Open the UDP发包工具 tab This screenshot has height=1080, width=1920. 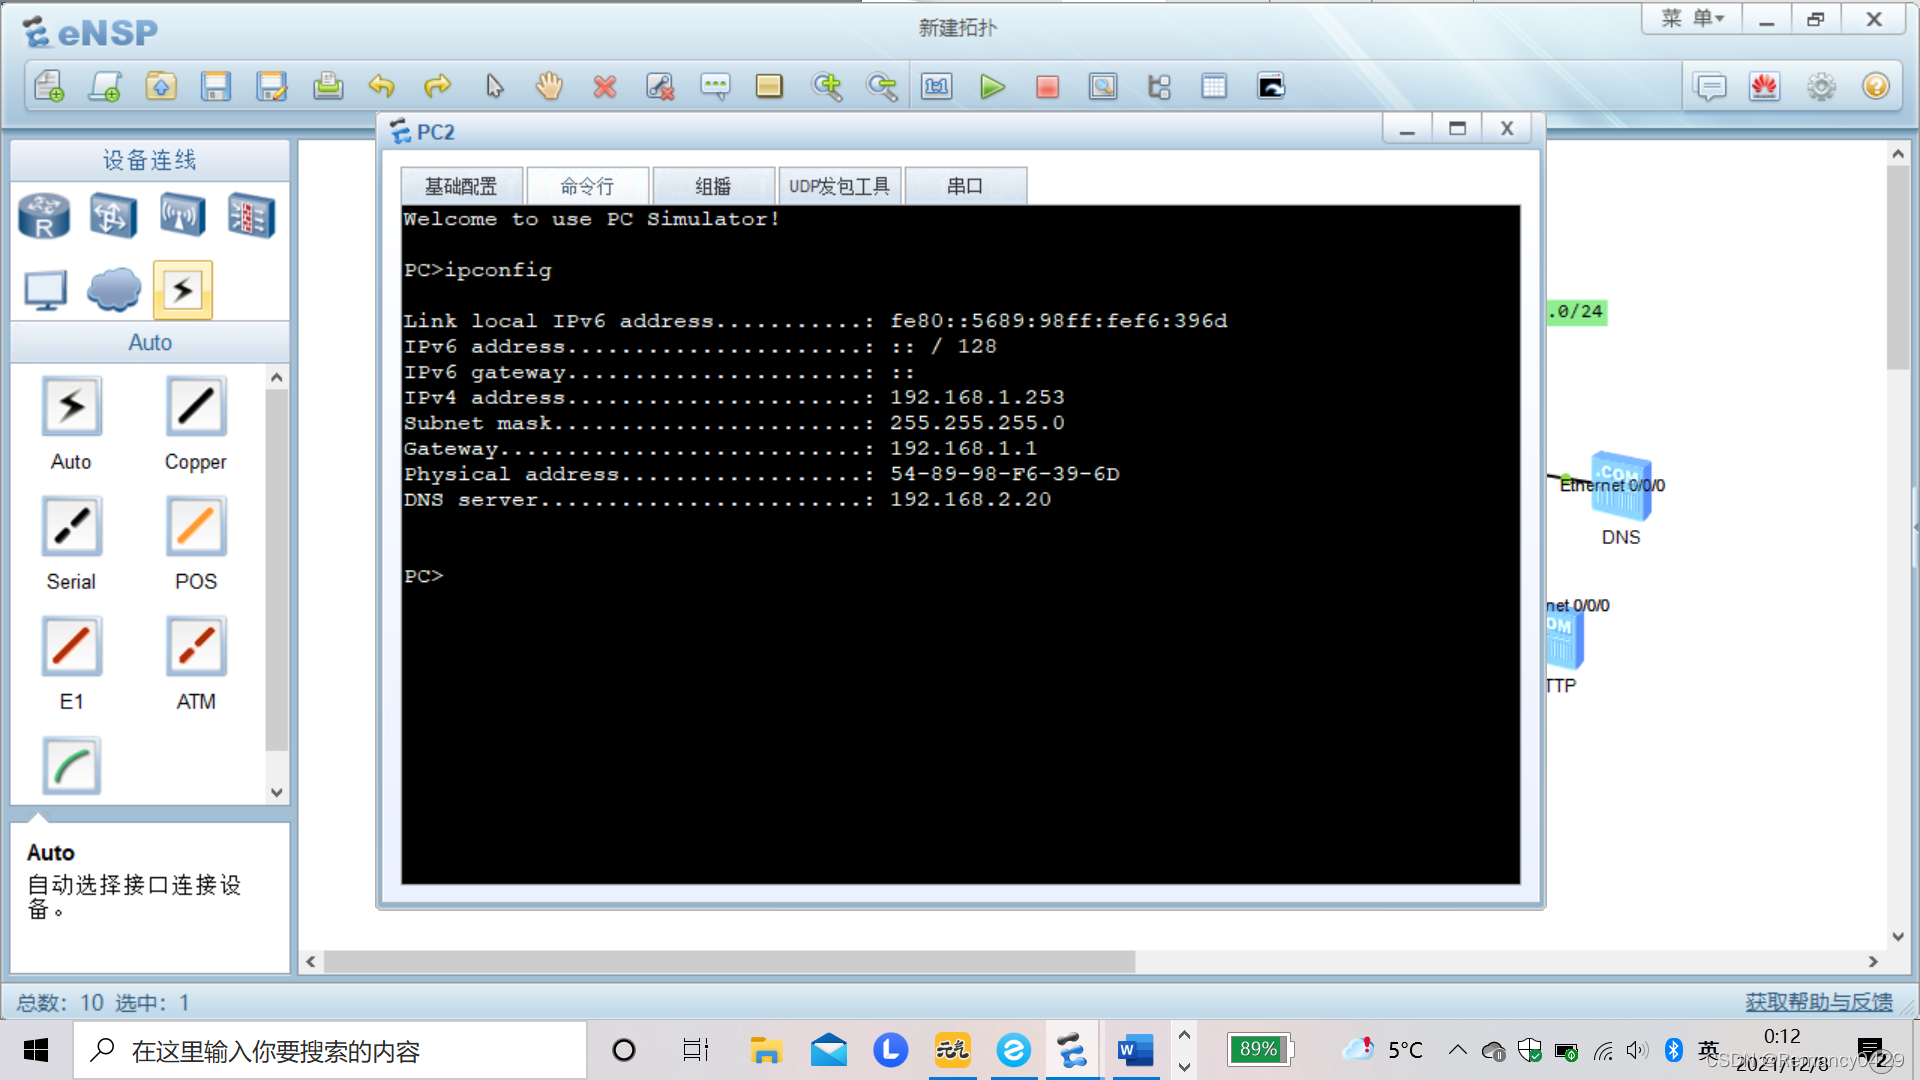[x=839, y=186]
